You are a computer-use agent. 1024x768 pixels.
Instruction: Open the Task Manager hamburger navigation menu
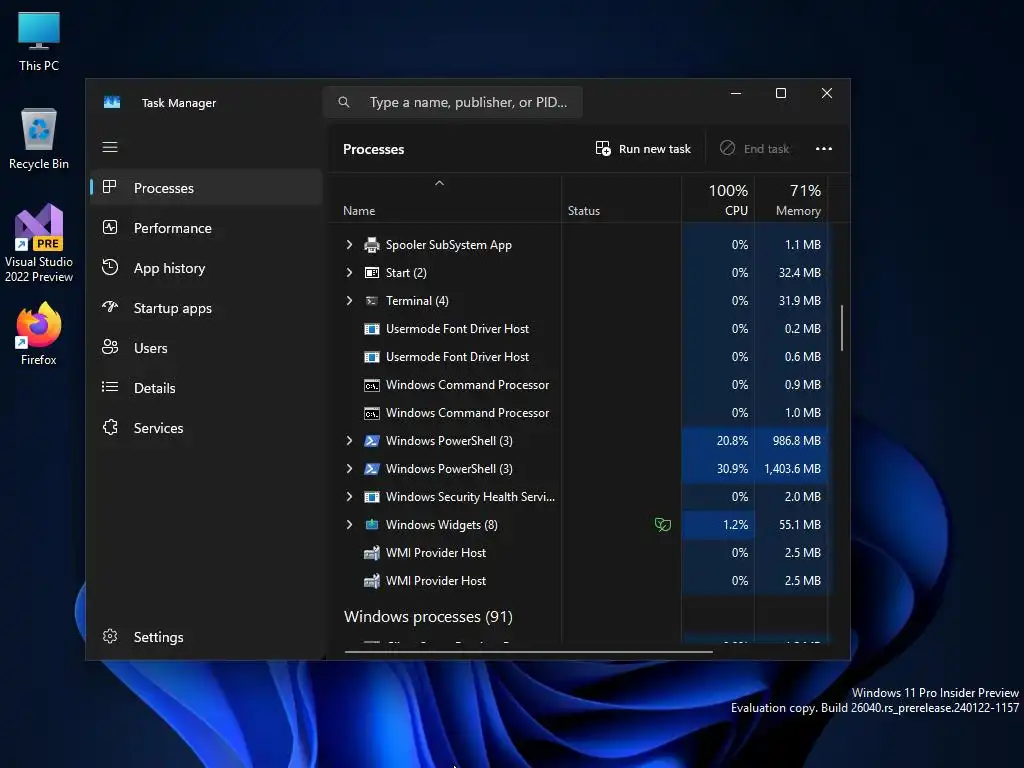pyautogui.click(x=110, y=147)
